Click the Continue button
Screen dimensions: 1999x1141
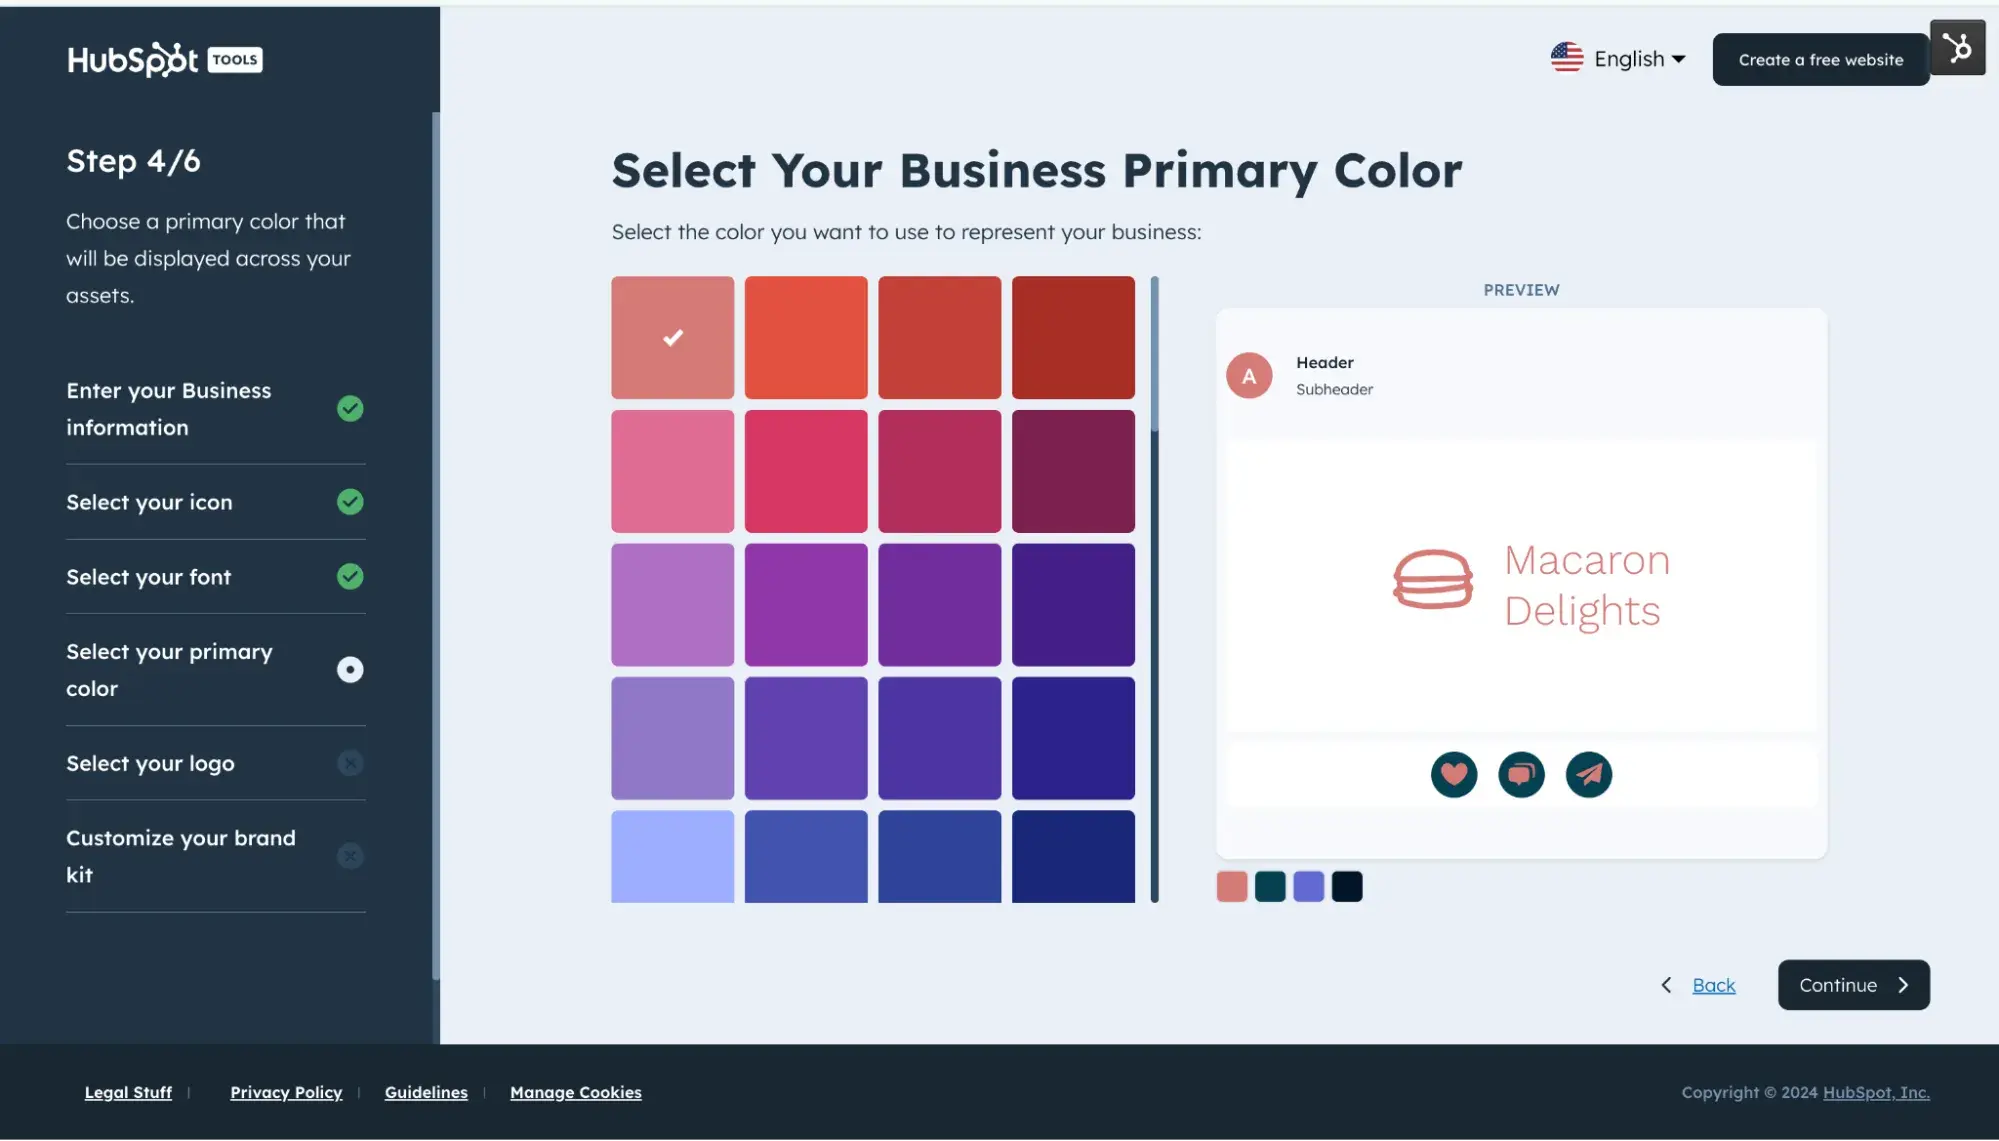tap(1853, 984)
